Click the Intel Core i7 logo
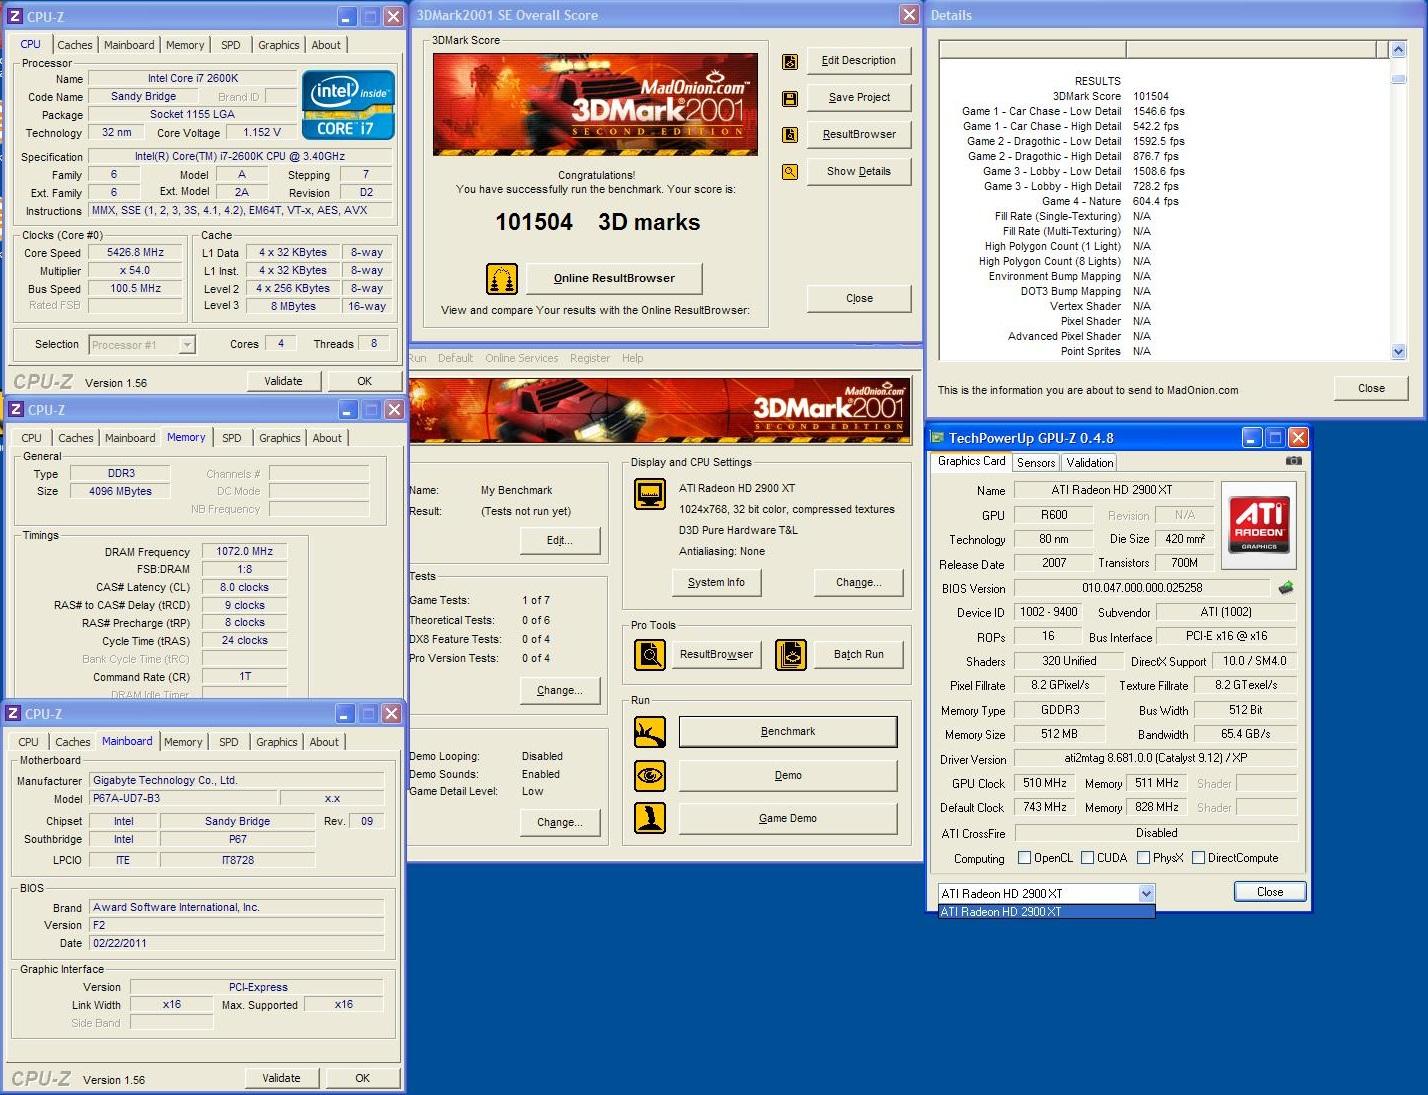This screenshot has width=1428, height=1095. coord(348,104)
